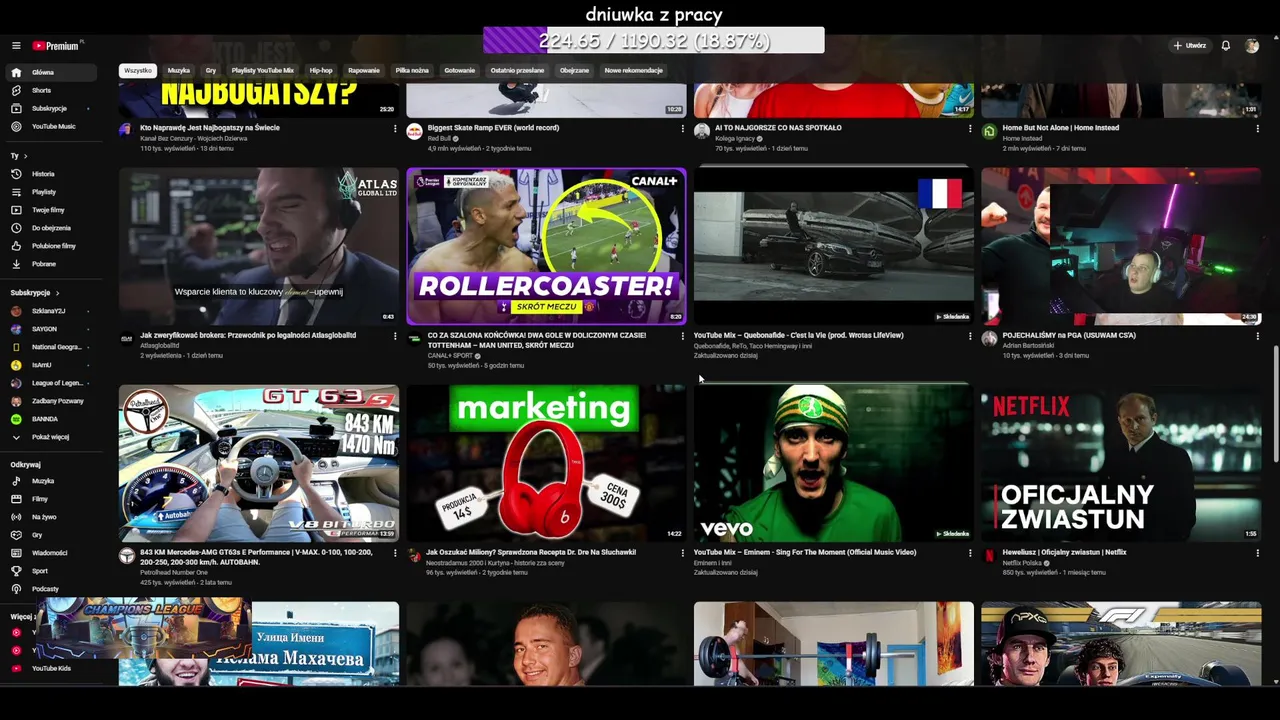Select the Gotowanie filter chip
The height and width of the screenshot is (720, 1280).
pyautogui.click(x=460, y=71)
